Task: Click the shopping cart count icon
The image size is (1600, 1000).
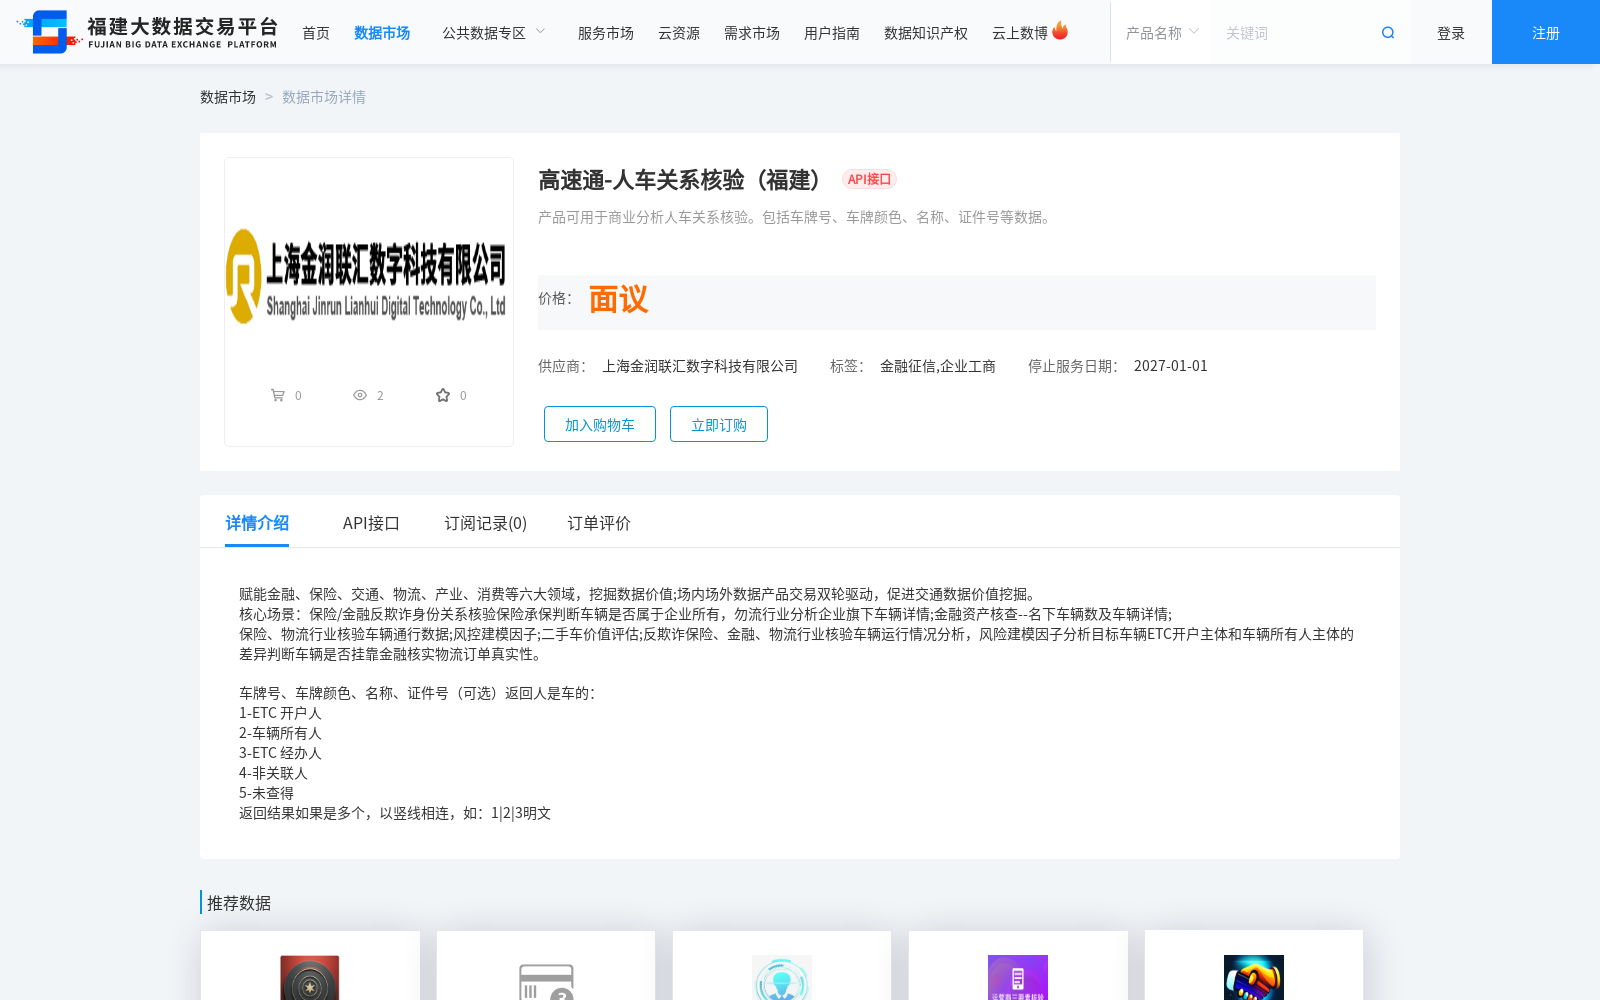Action: coord(278,395)
